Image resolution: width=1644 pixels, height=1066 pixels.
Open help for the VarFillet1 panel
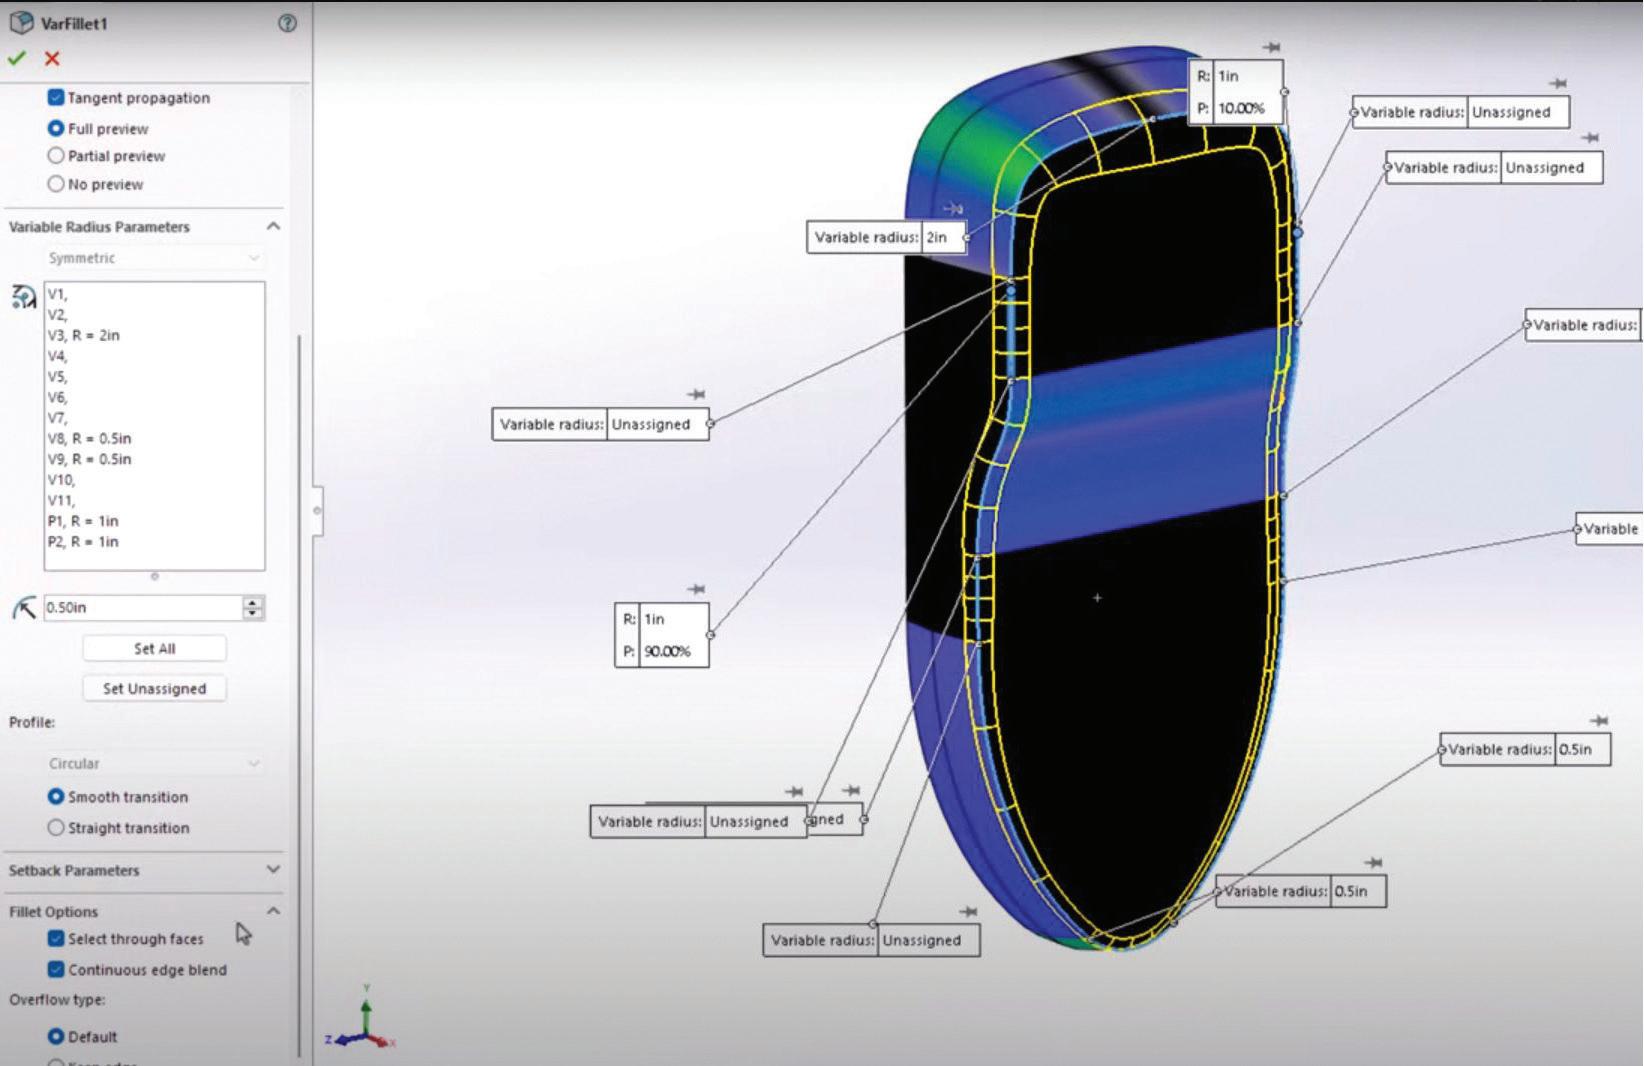[287, 23]
